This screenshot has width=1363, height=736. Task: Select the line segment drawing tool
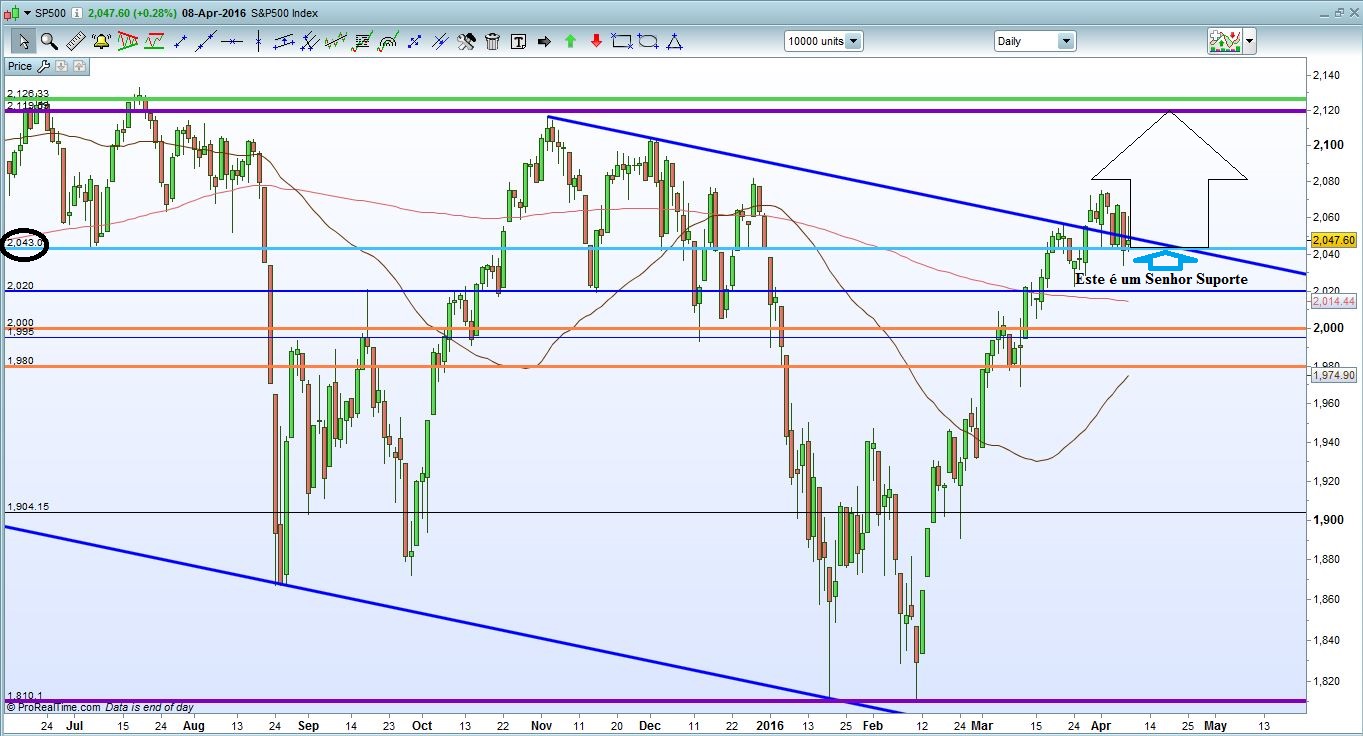pos(180,41)
